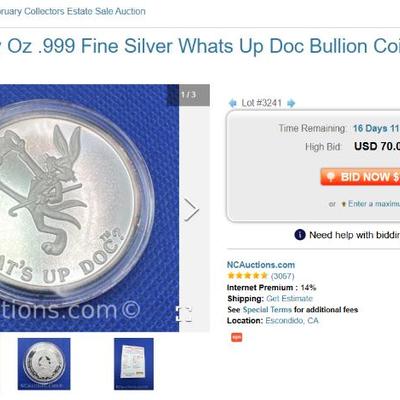Image resolution: width=400 pixels, height=400 pixels.
Task: Open Special Terms link
Action: (x=267, y=310)
